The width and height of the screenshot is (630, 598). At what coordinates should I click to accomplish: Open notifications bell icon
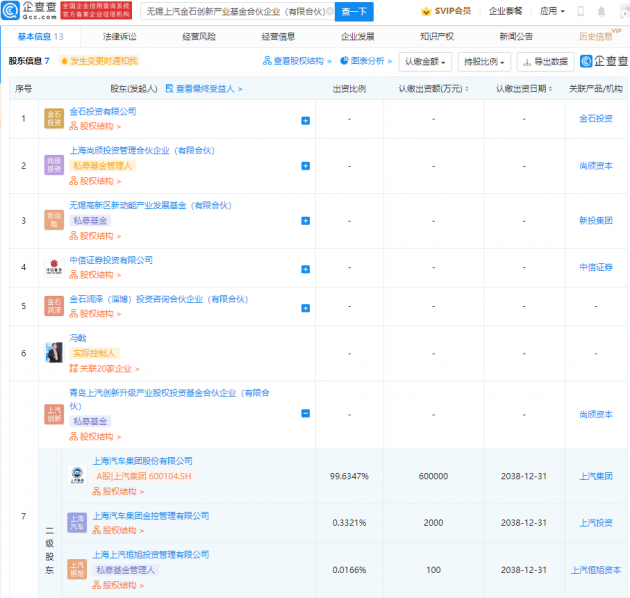coord(601,11)
